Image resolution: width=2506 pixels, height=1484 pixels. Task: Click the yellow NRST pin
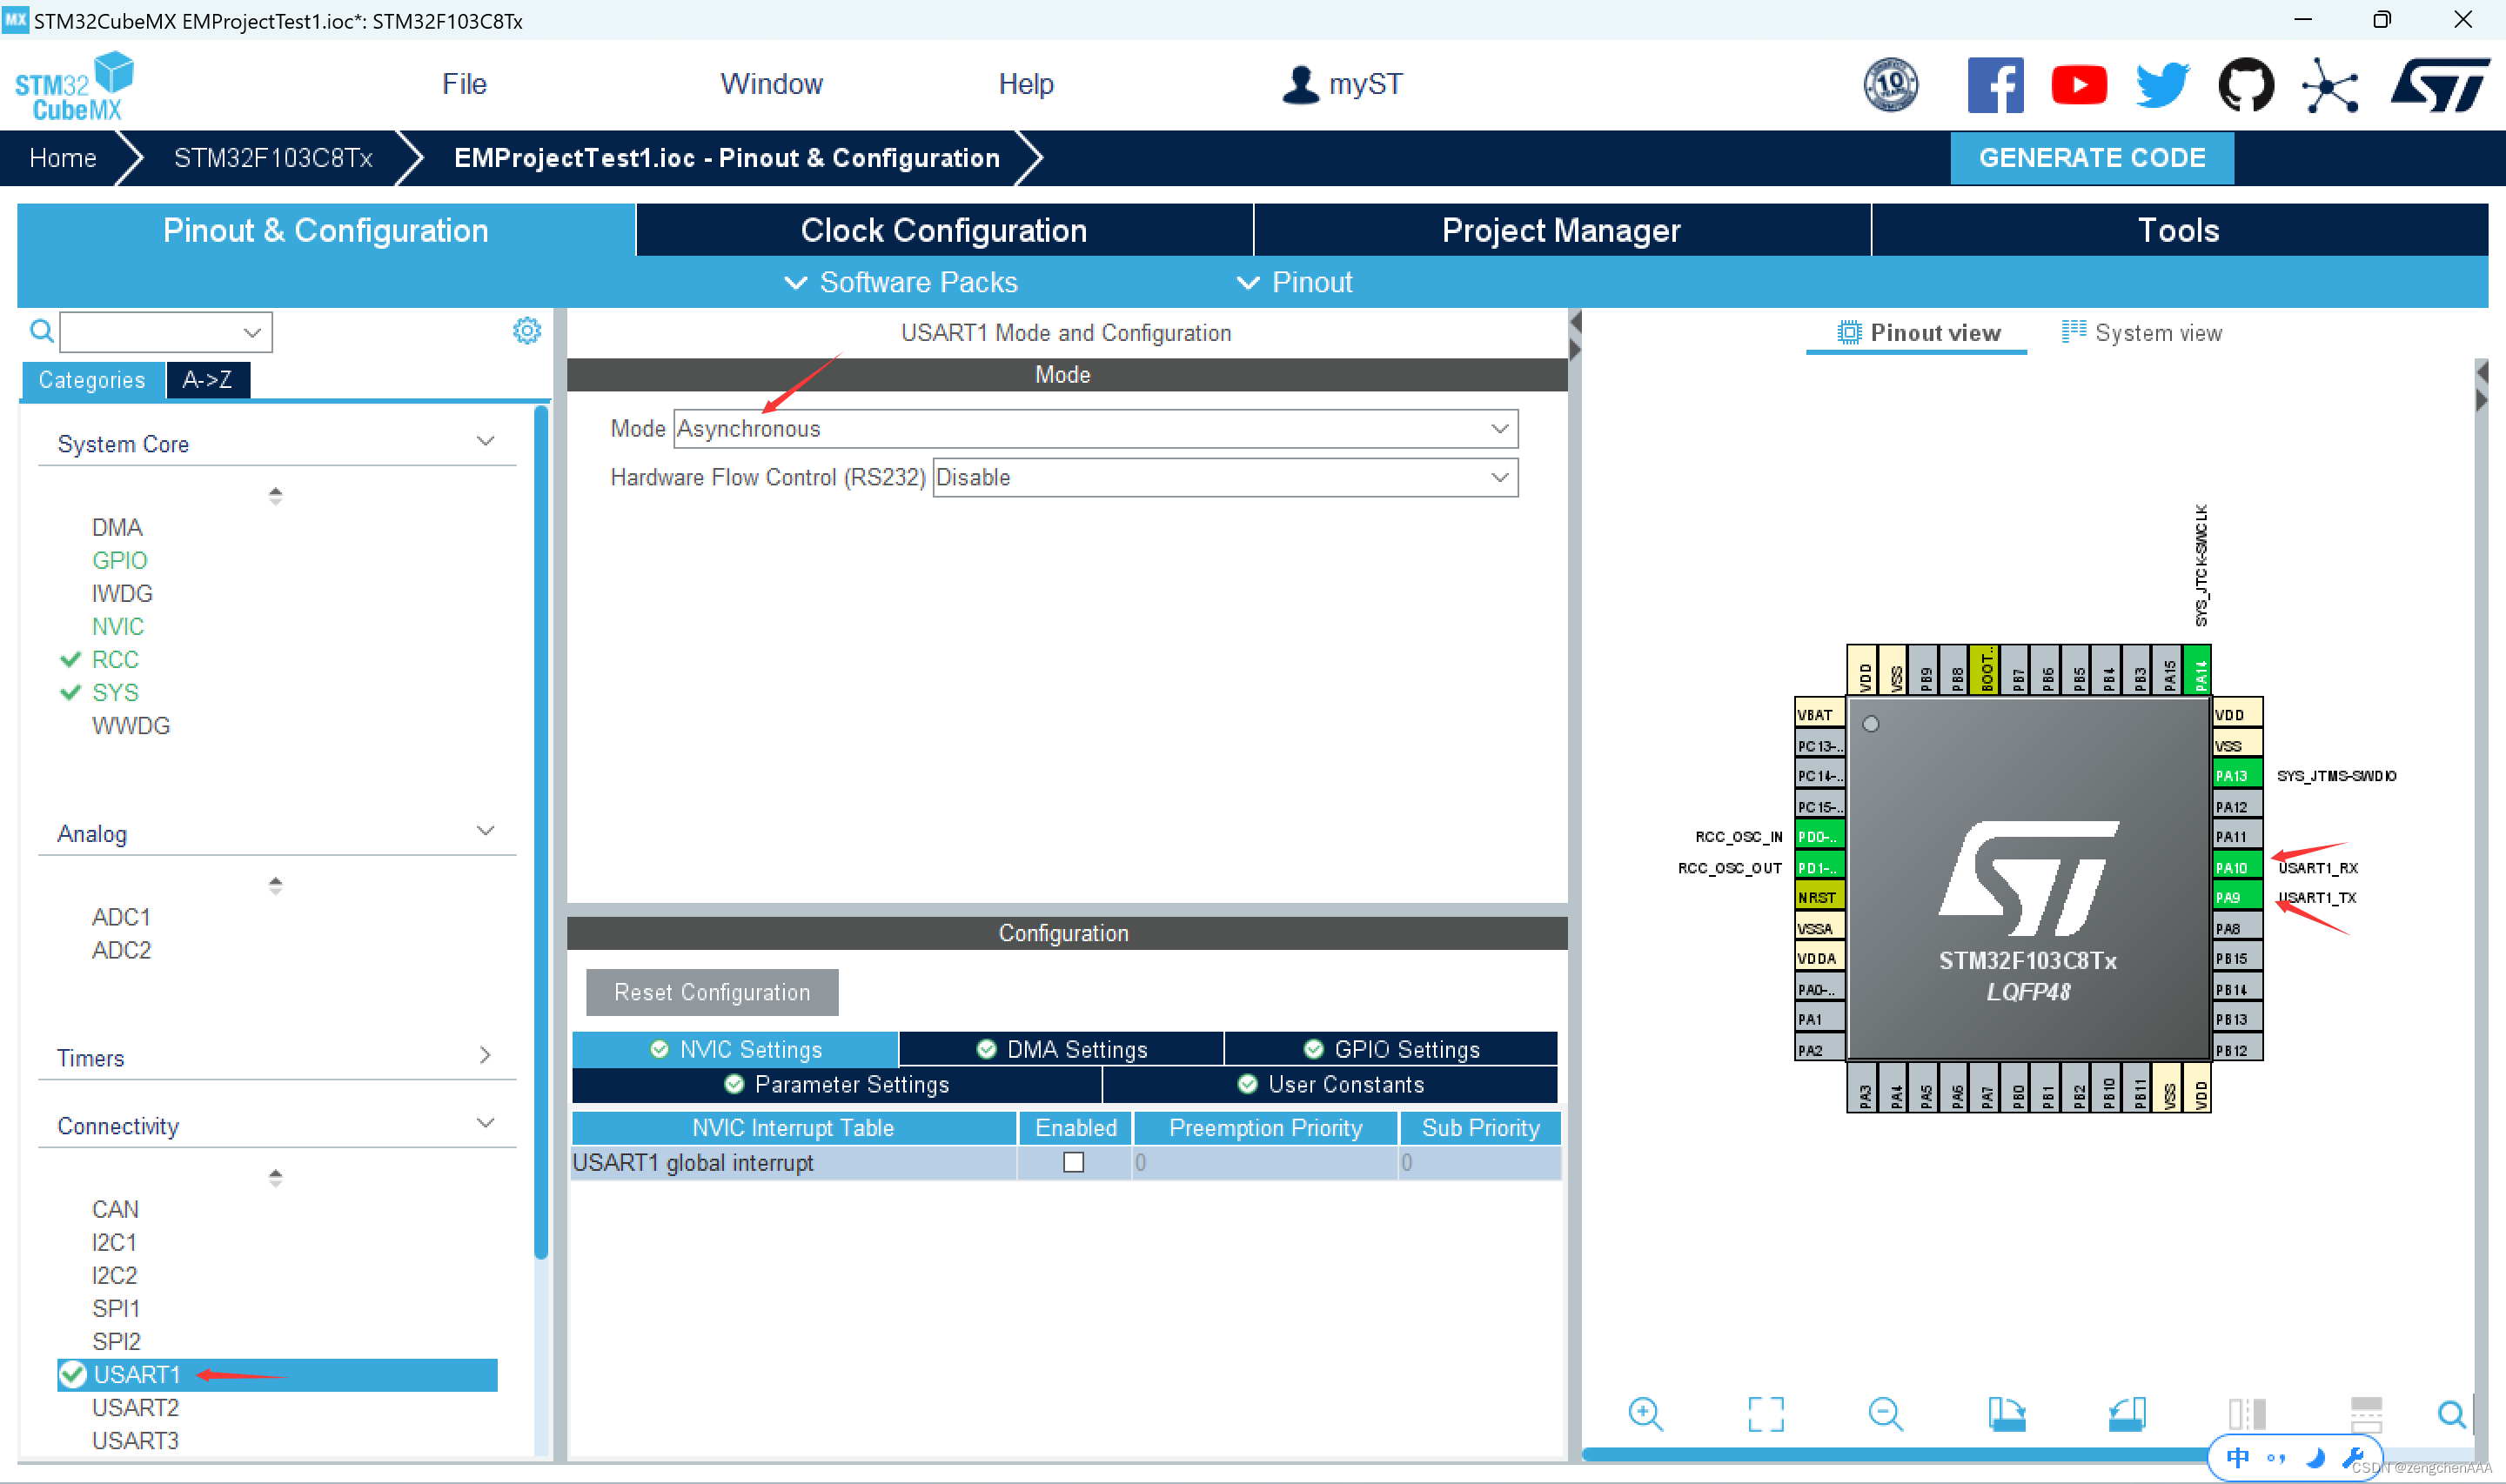(1820, 897)
